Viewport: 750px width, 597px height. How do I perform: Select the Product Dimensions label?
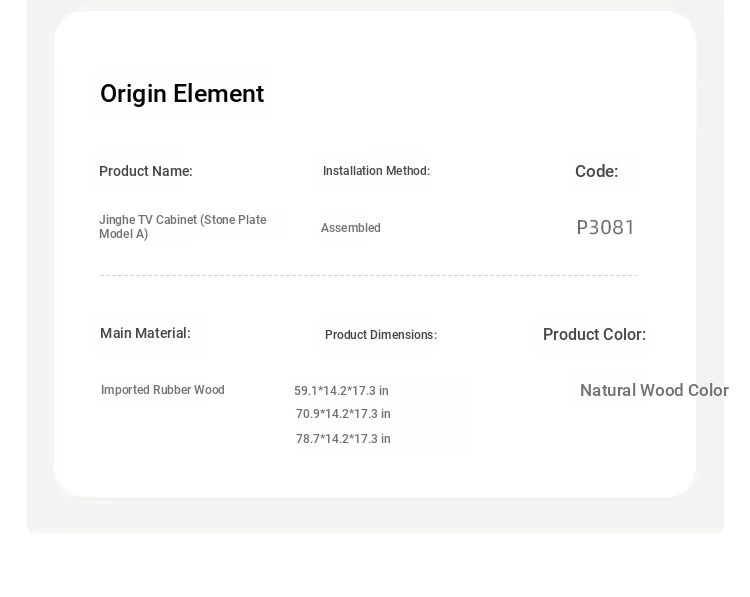[381, 335]
